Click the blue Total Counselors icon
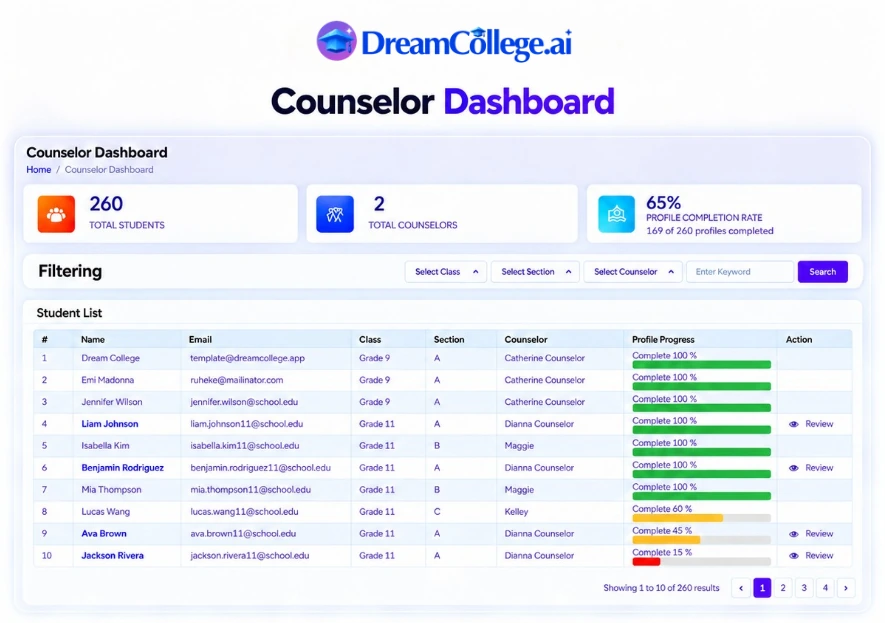The image size is (885, 623). tap(335, 214)
